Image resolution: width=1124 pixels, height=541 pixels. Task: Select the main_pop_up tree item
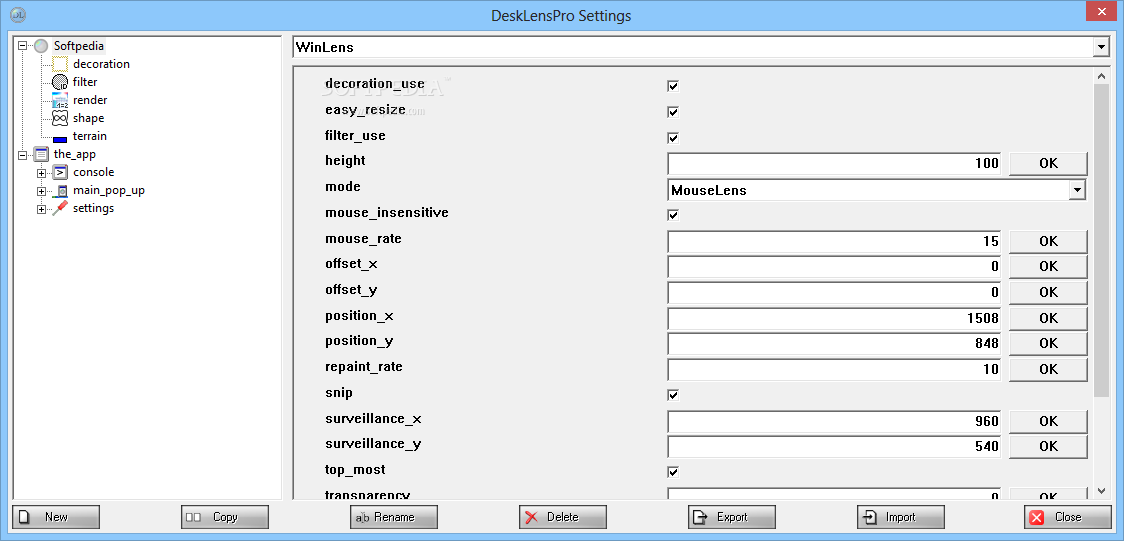pyautogui.click(x=109, y=191)
